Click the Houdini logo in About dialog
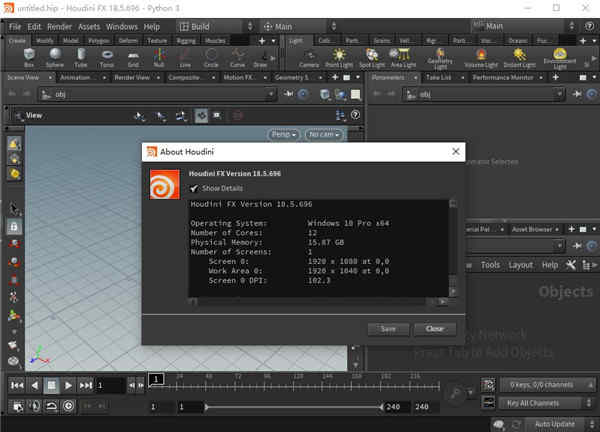The image size is (600, 432). click(x=165, y=184)
